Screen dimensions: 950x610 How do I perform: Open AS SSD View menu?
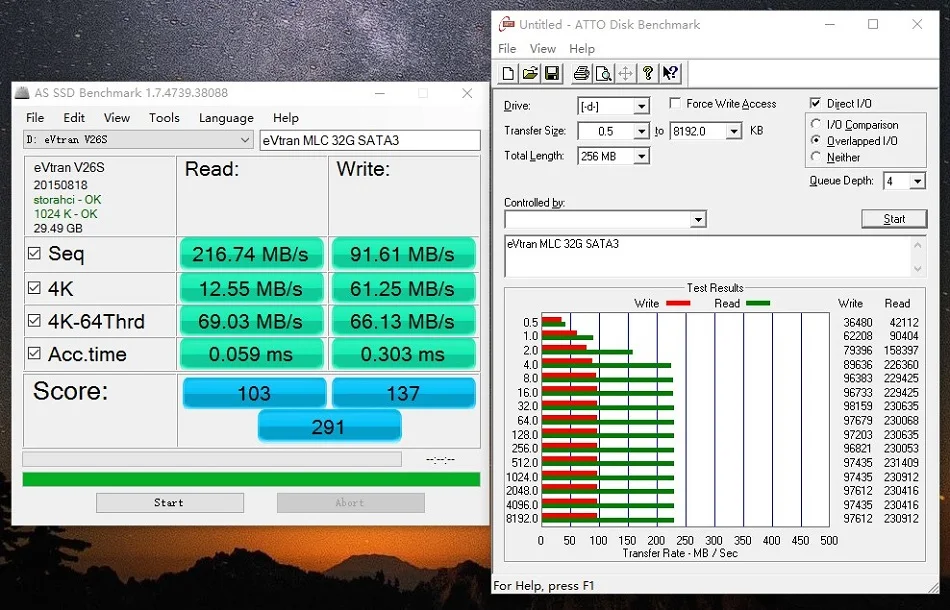click(117, 118)
